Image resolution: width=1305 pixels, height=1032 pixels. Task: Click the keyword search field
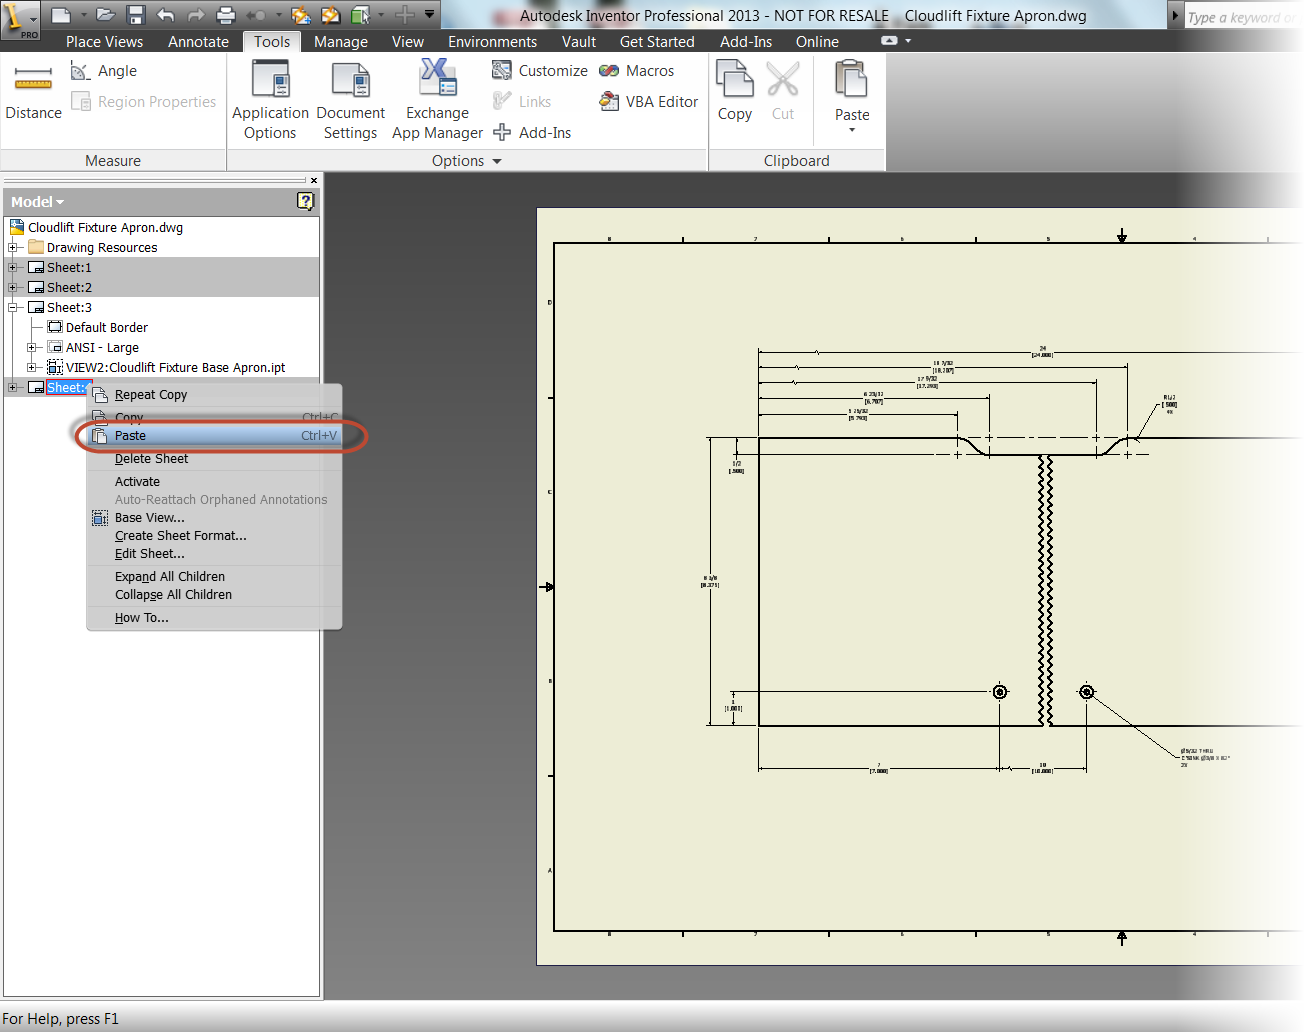(1243, 17)
